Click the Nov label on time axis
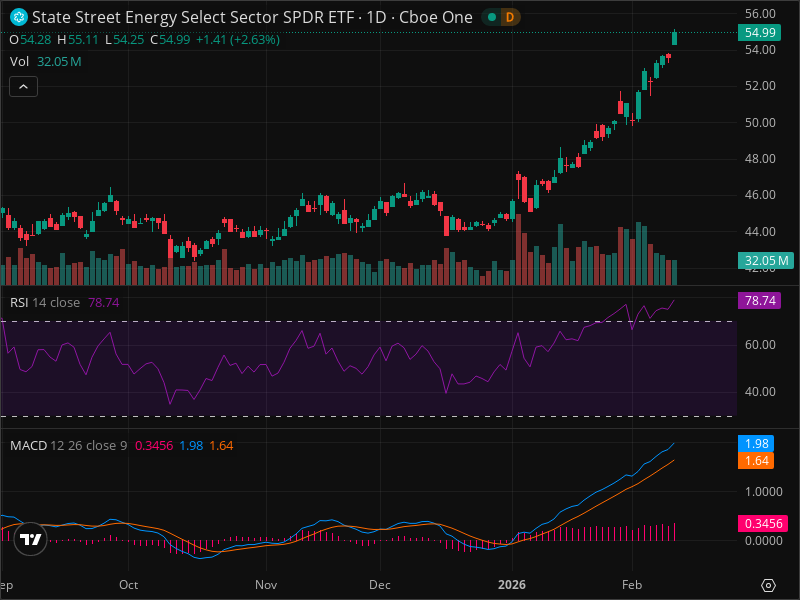The height and width of the screenshot is (600, 800). coord(266,585)
